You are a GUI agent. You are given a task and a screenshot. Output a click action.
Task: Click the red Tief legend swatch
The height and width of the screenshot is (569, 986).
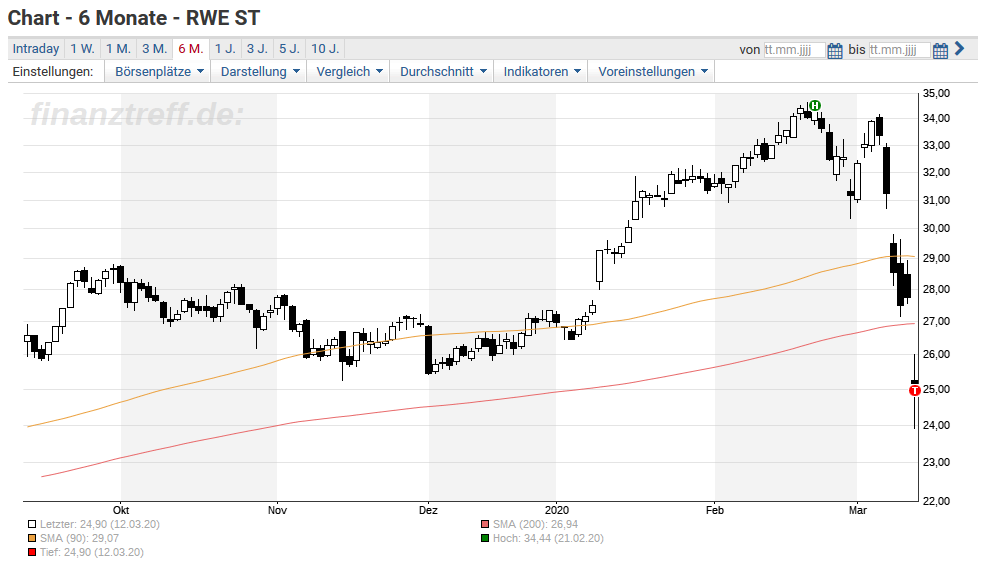pyautogui.click(x=32, y=553)
